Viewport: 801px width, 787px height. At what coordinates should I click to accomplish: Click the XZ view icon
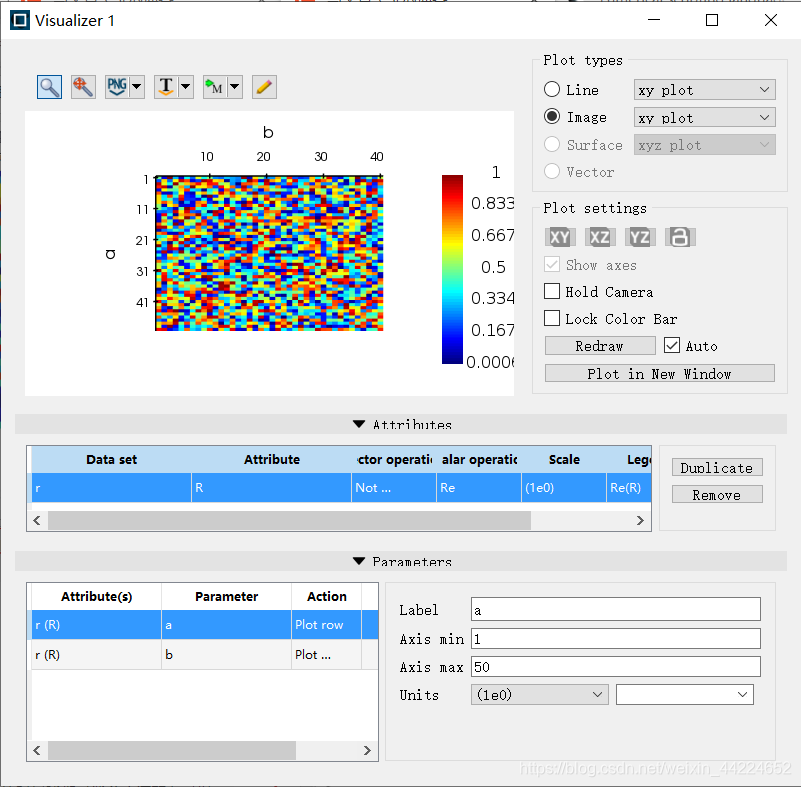point(600,237)
